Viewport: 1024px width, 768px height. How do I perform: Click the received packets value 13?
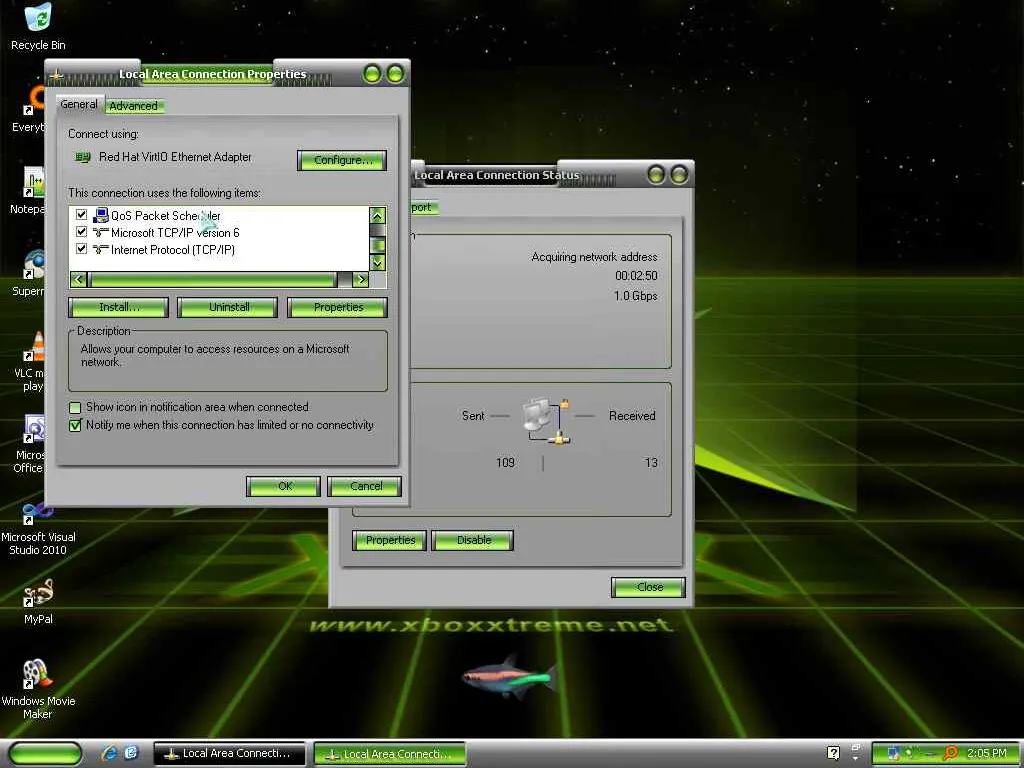tap(651, 462)
